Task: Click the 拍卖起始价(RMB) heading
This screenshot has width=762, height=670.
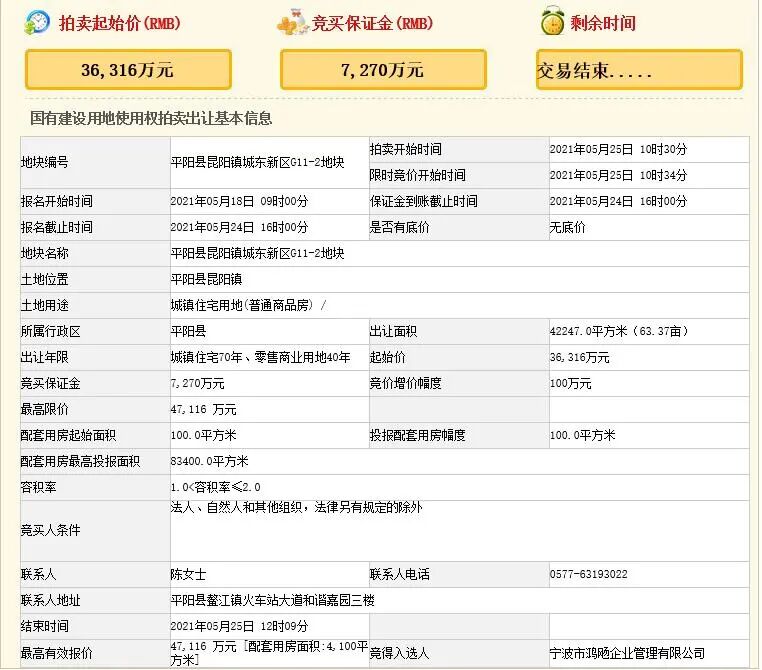Action: point(120,23)
